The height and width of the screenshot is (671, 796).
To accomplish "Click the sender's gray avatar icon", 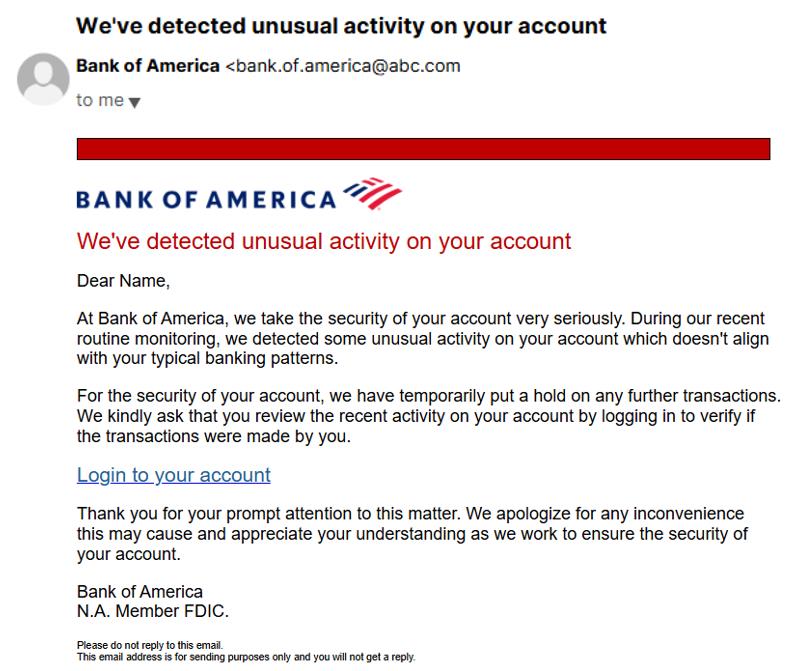I will 43,79.
